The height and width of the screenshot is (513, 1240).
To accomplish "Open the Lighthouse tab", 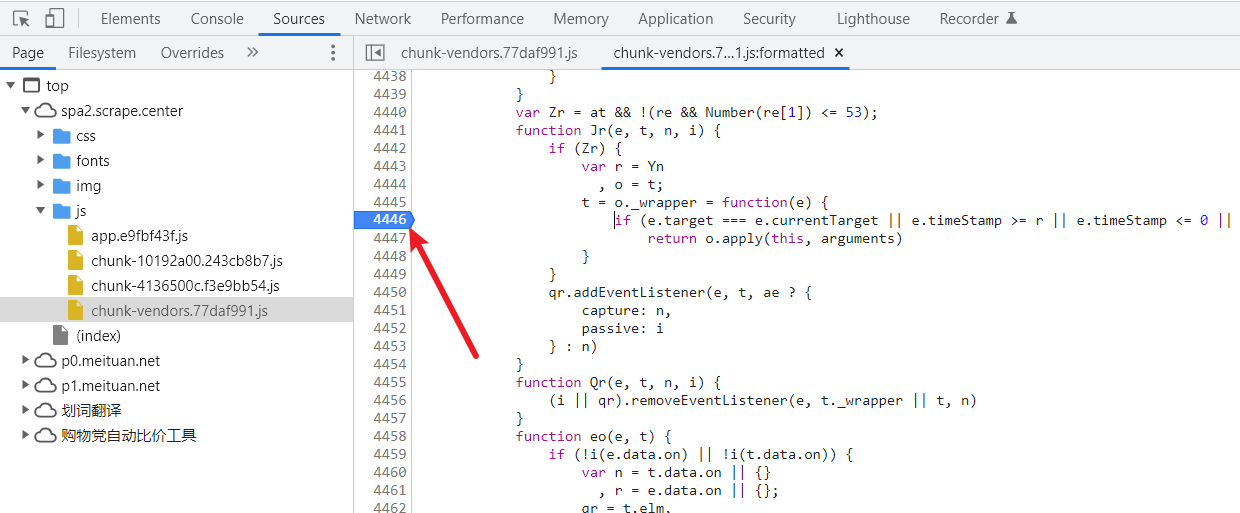I will 874,19.
